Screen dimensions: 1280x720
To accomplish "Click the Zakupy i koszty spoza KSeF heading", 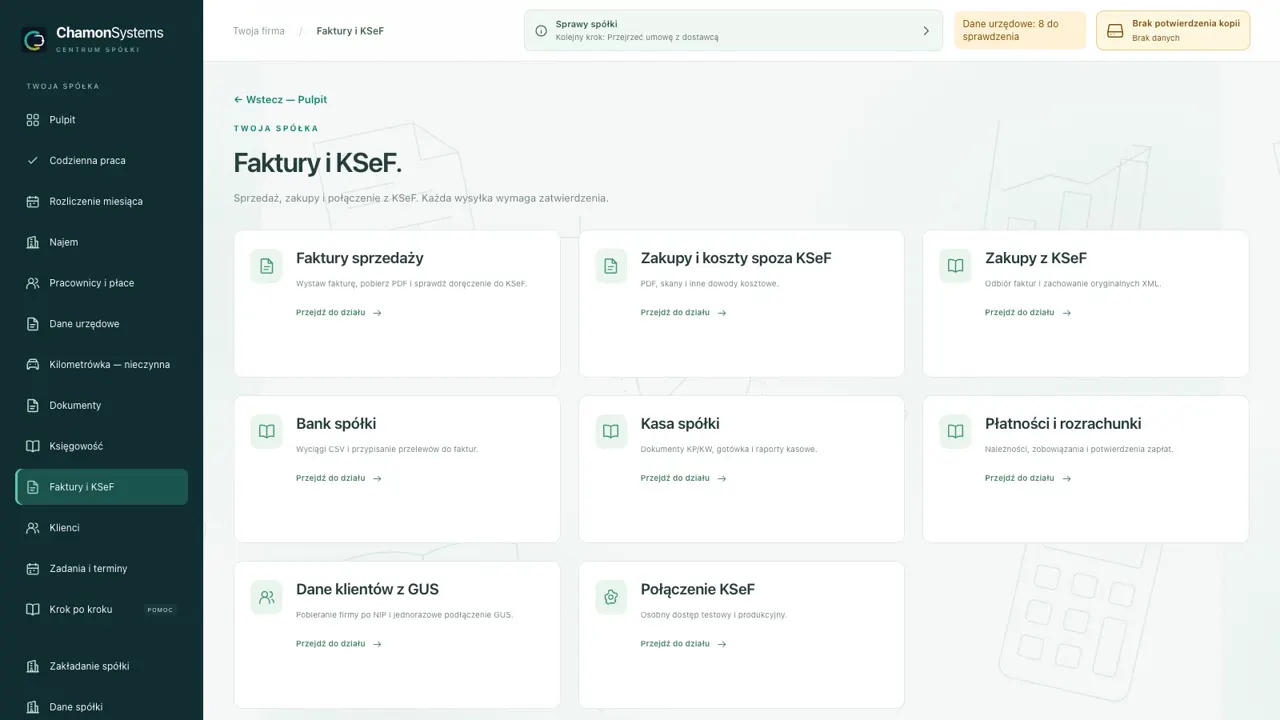I will [x=736, y=258].
